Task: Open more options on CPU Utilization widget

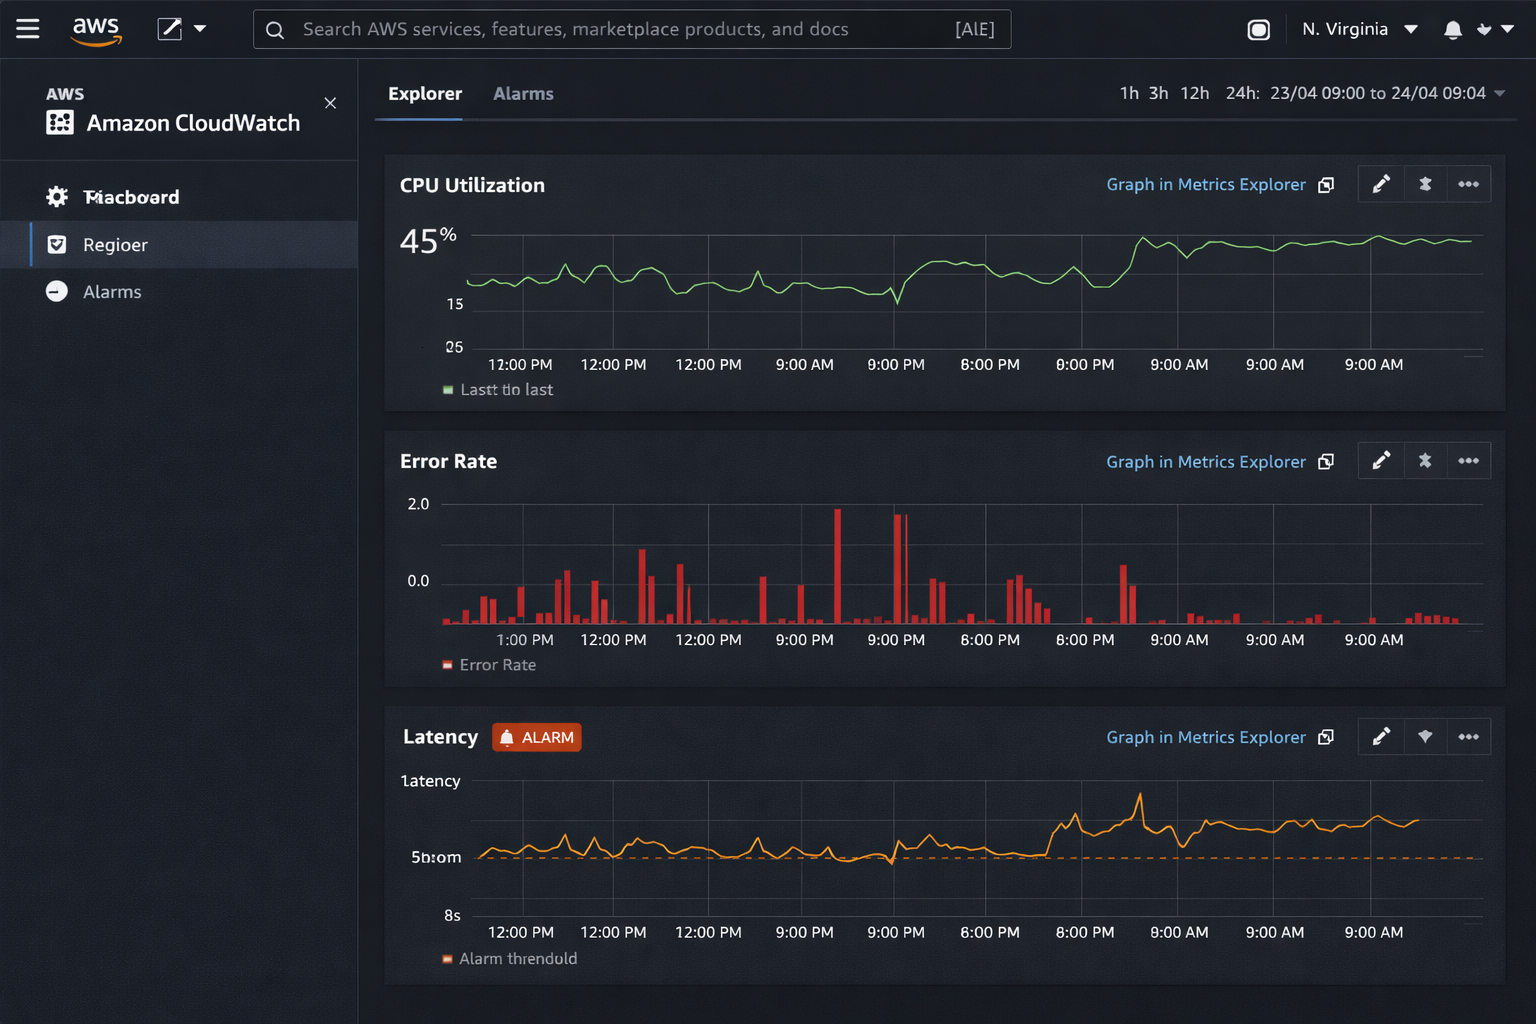Action: 1468,184
